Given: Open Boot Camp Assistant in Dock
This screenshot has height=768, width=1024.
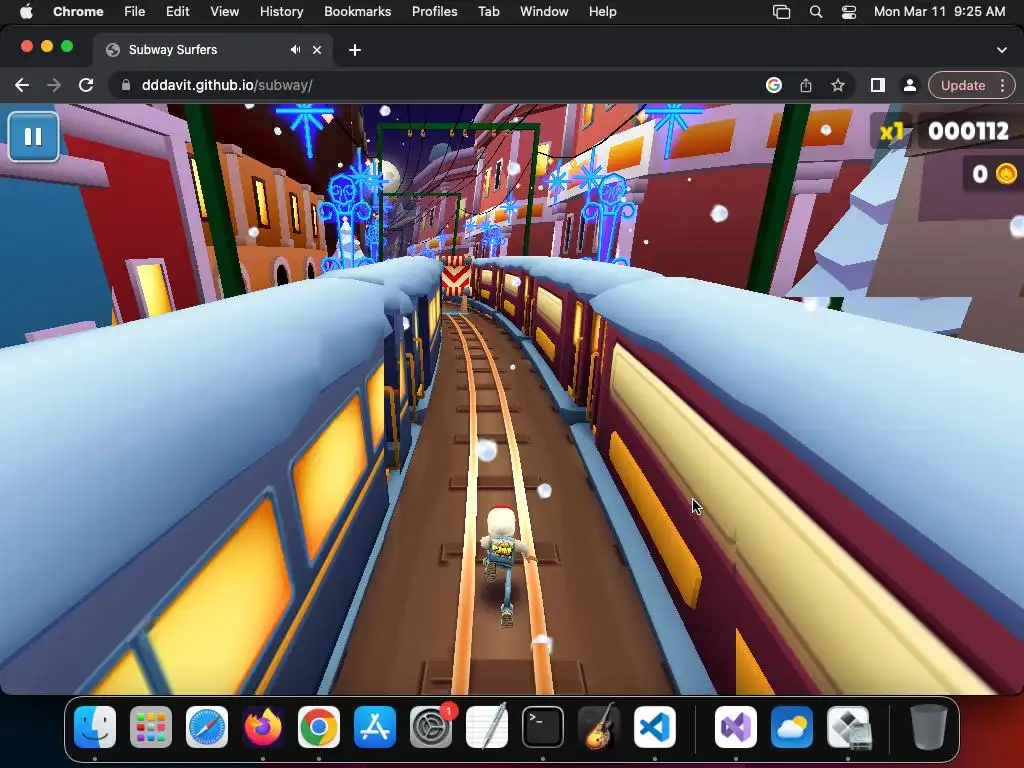Looking at the screenshot, I should pos(848,727).
